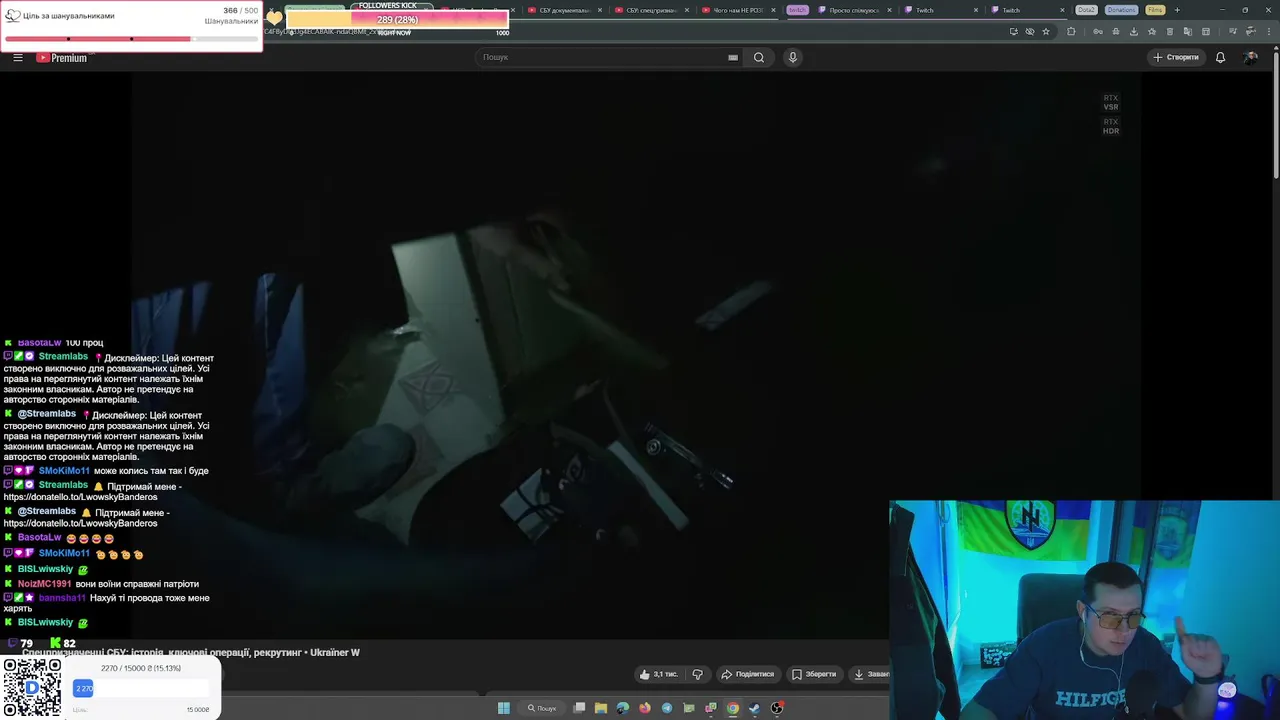
Task: Switch to the Просто спілкуюся Twitch tab
Action: [853, 10]
